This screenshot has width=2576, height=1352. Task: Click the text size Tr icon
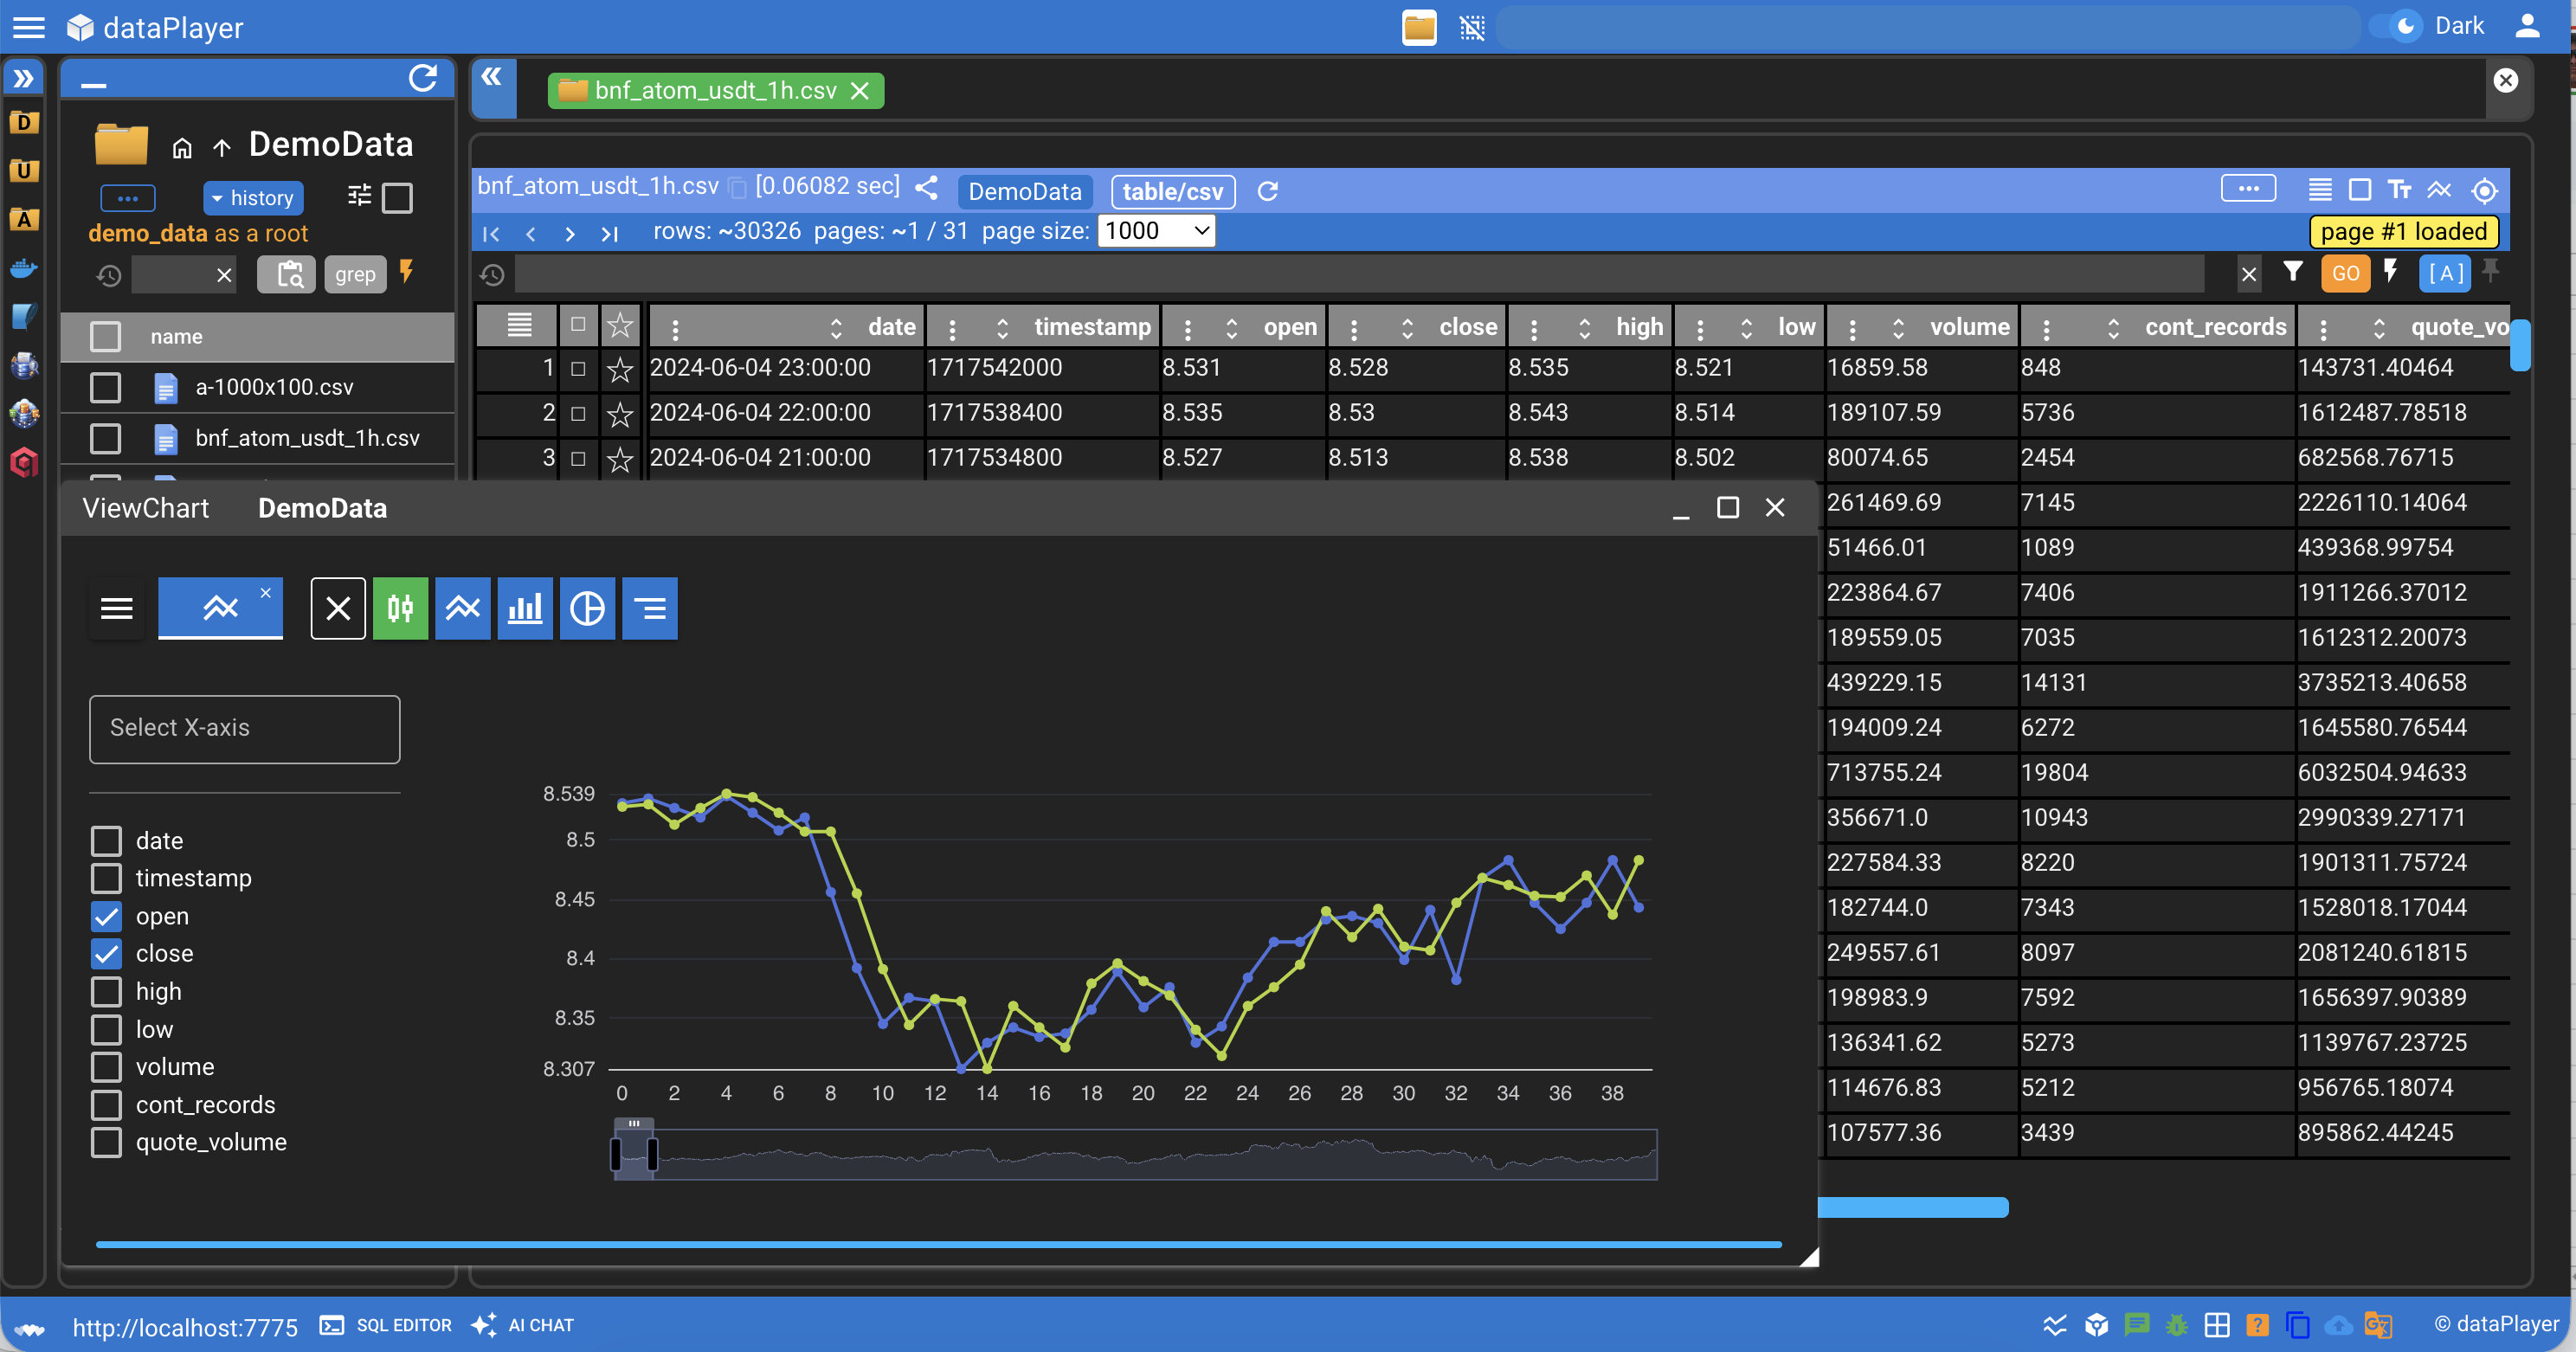(2399, 190)
